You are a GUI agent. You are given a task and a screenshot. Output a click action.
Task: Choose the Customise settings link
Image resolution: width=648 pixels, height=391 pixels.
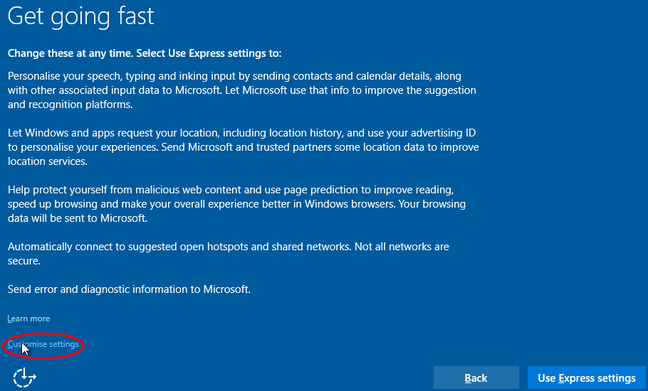pos(43,344)
